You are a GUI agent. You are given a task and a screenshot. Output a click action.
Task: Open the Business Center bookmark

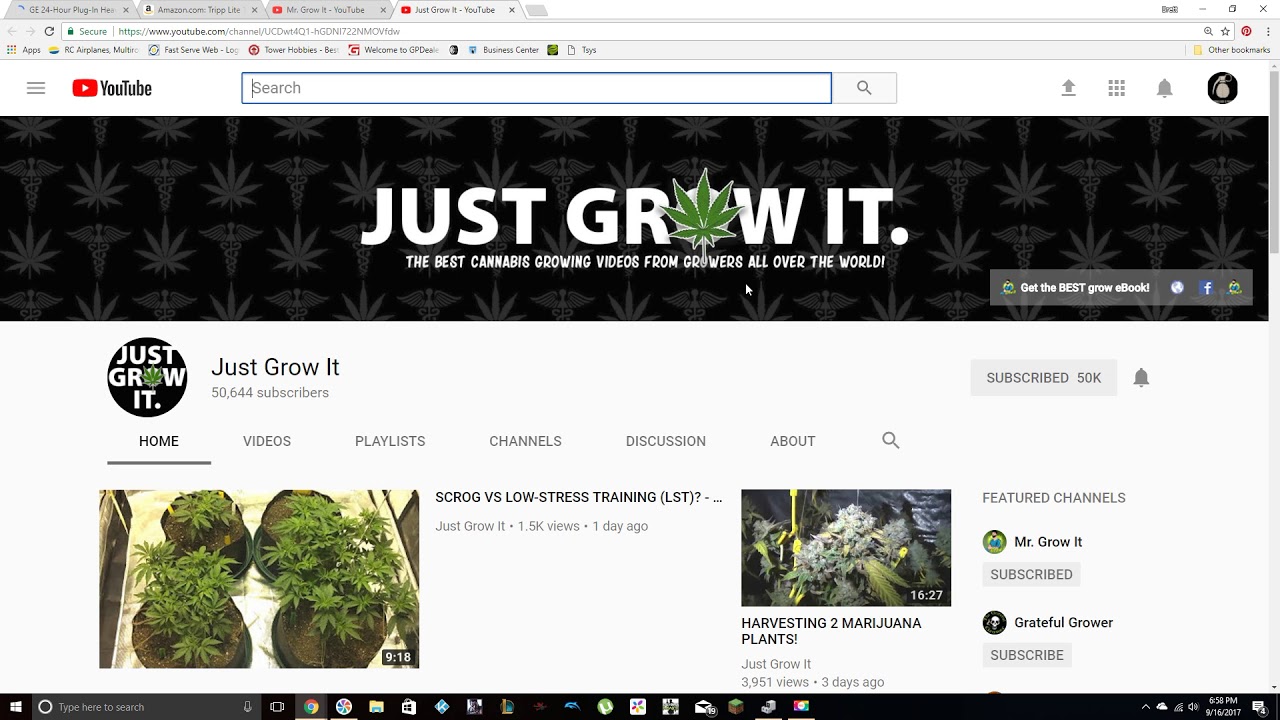coord(503,50)
